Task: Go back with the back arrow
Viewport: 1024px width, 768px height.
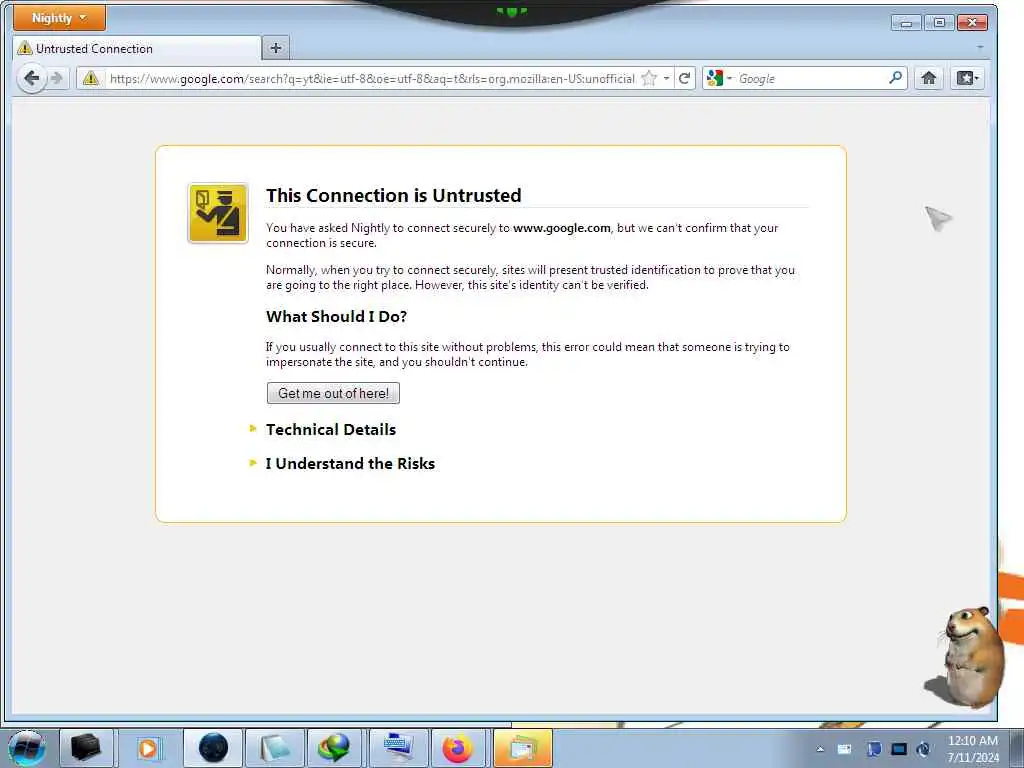Action: [x=31, y=78]
